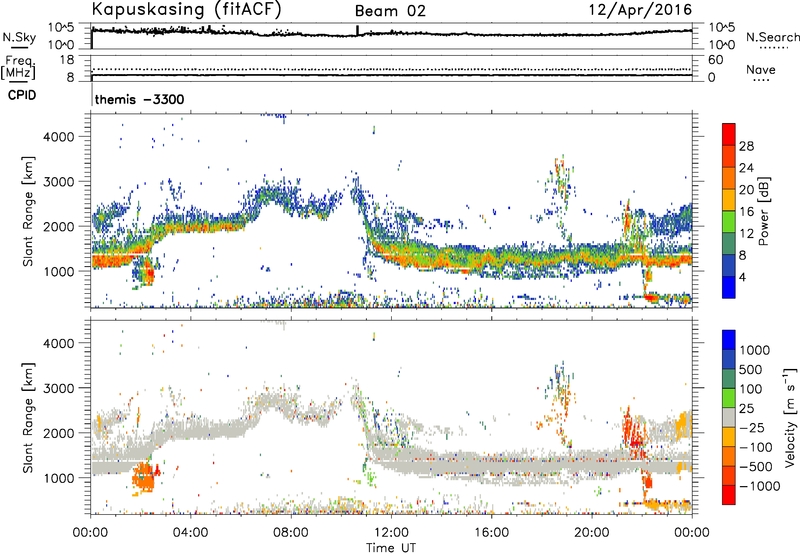
Task: Click the '-500' velocity colorbar value
Action: click(756, 466)
